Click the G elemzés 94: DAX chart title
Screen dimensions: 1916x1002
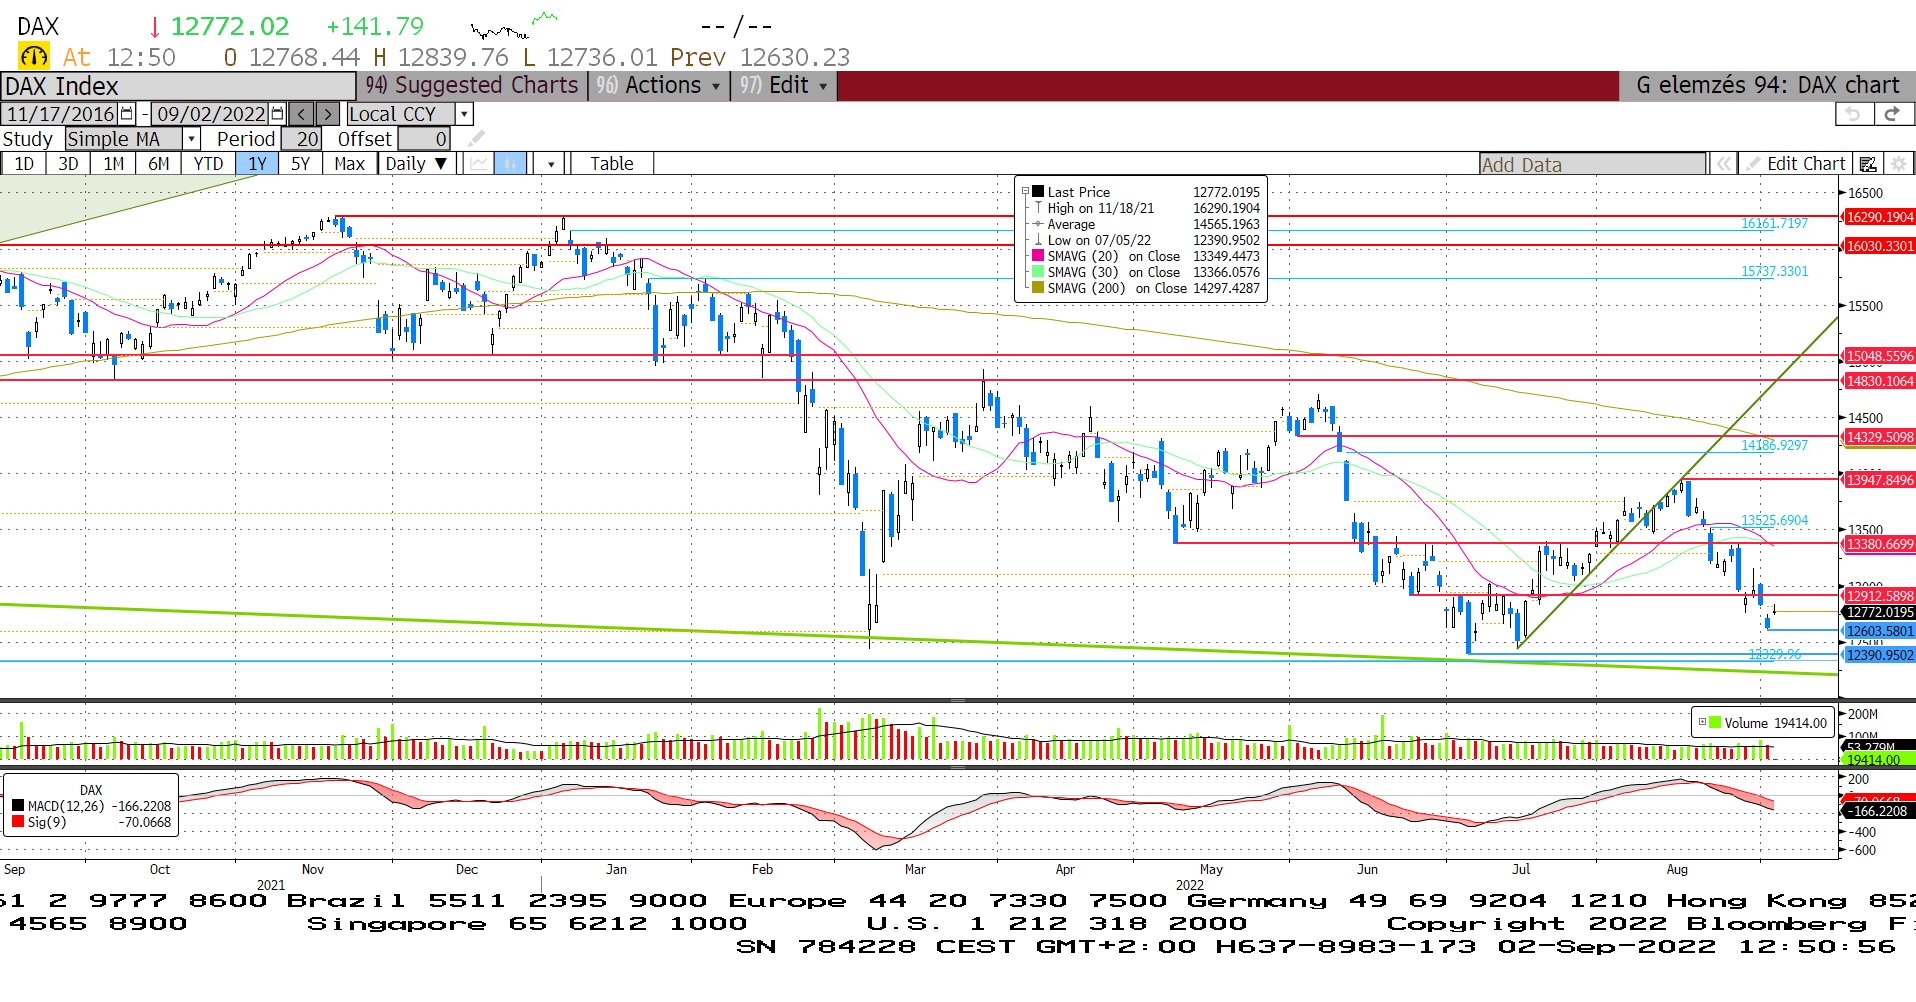click(x=1767, y=86)
